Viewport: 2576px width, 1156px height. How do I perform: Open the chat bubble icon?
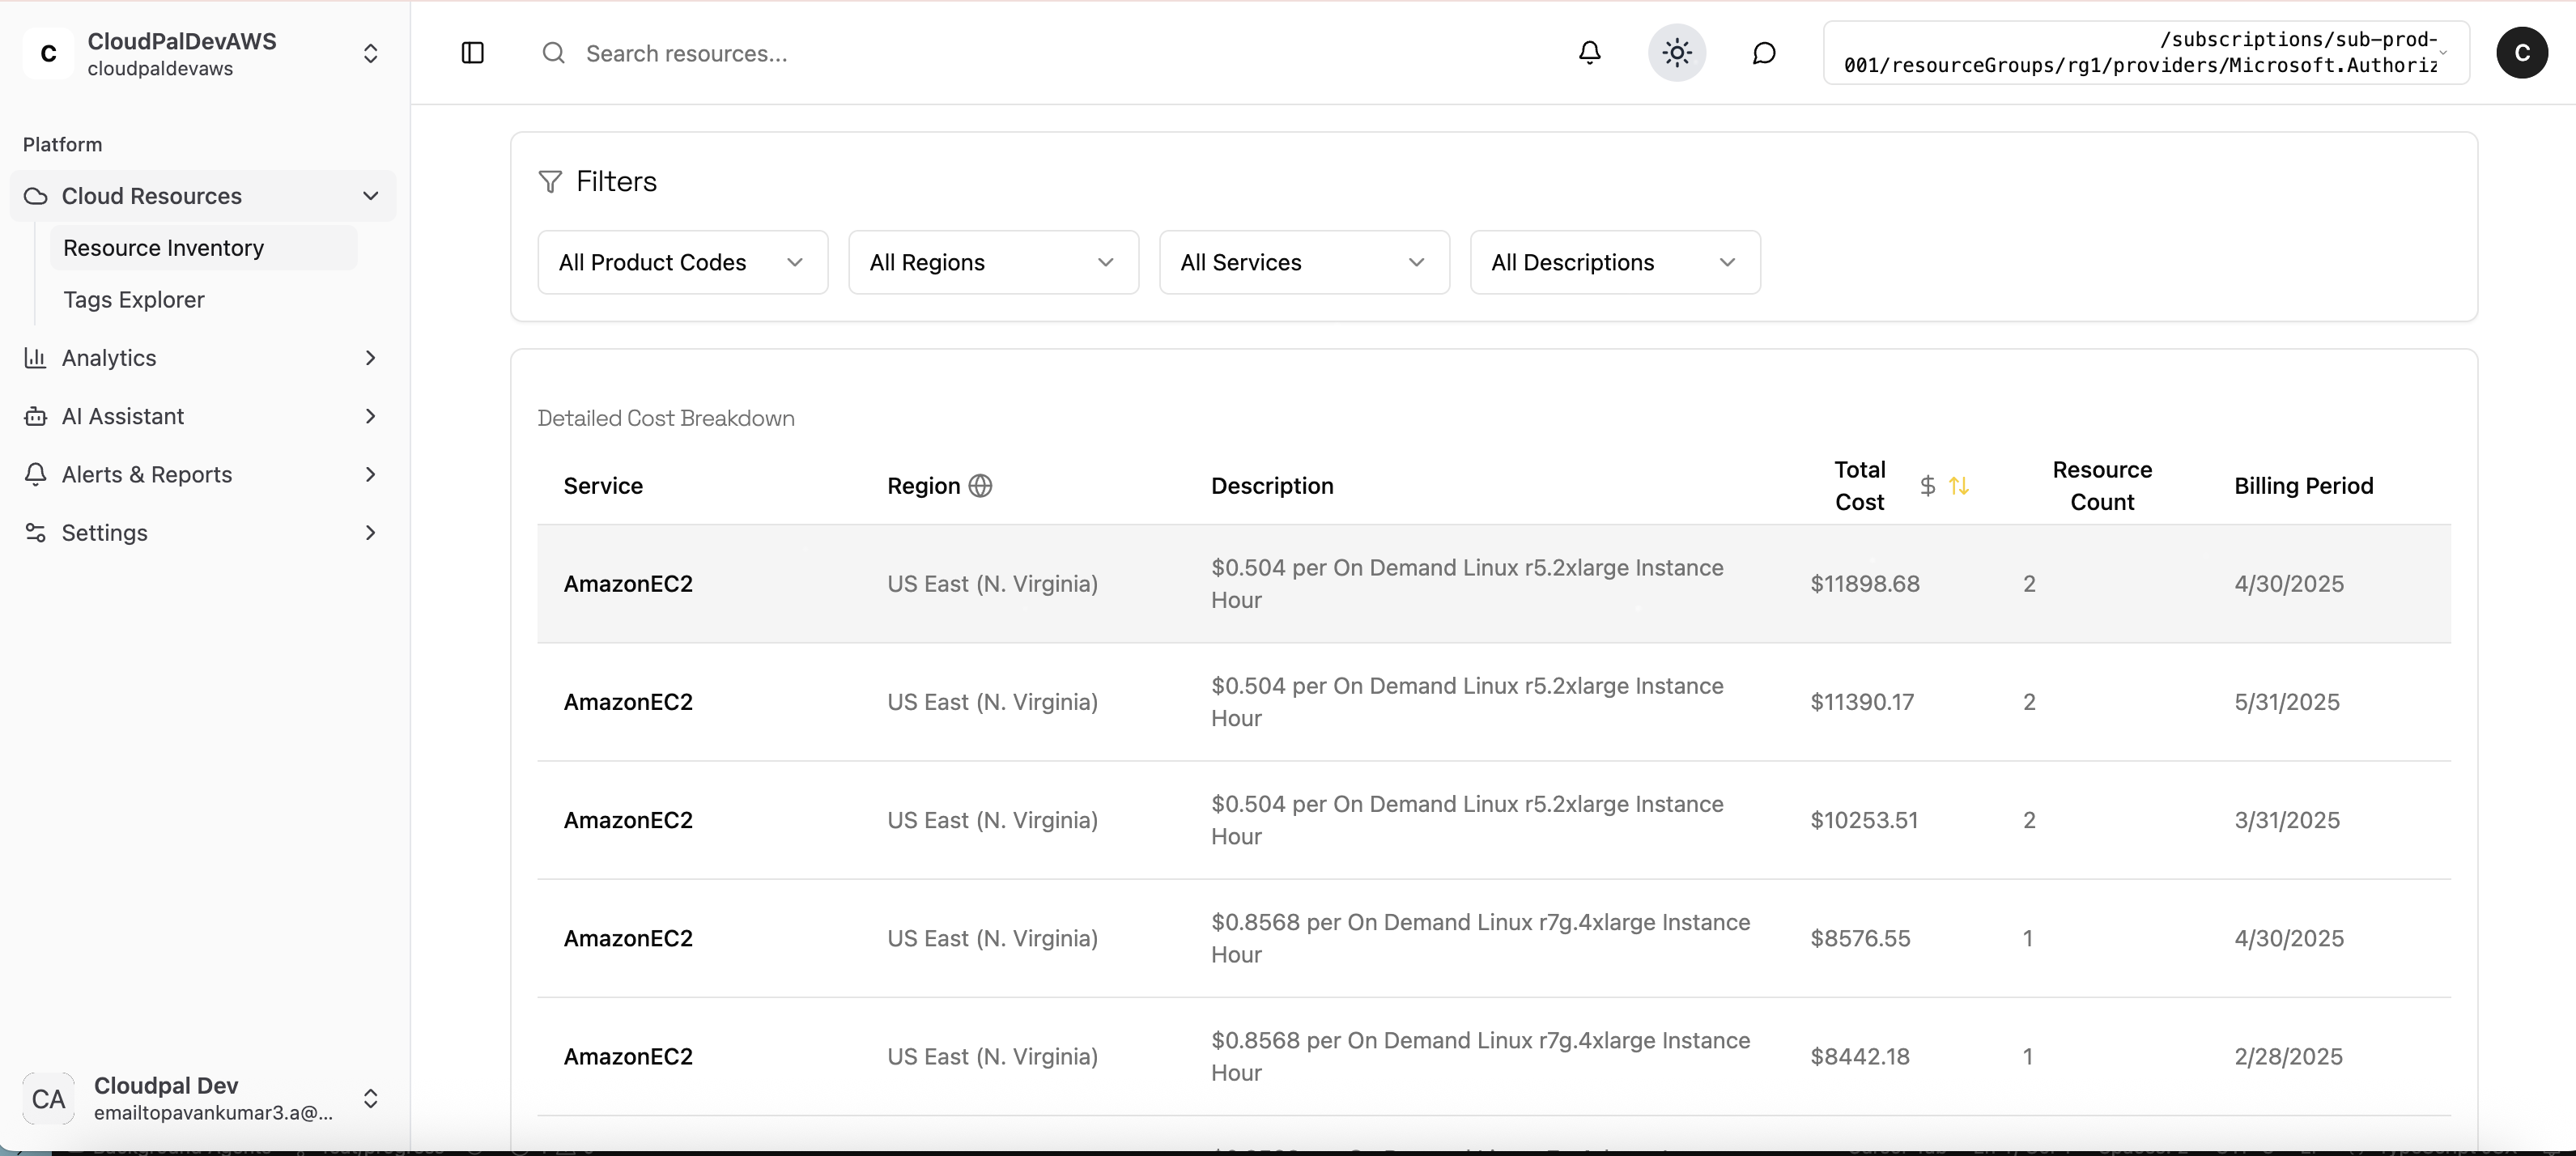(1764, 53)
